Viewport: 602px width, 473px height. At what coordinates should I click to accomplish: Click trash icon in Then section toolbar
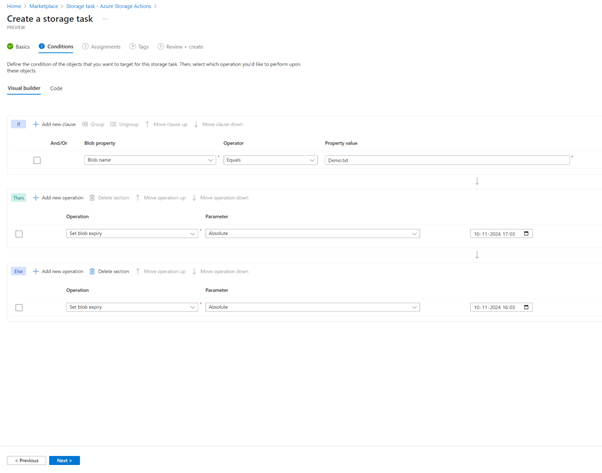tap(92, 198)
